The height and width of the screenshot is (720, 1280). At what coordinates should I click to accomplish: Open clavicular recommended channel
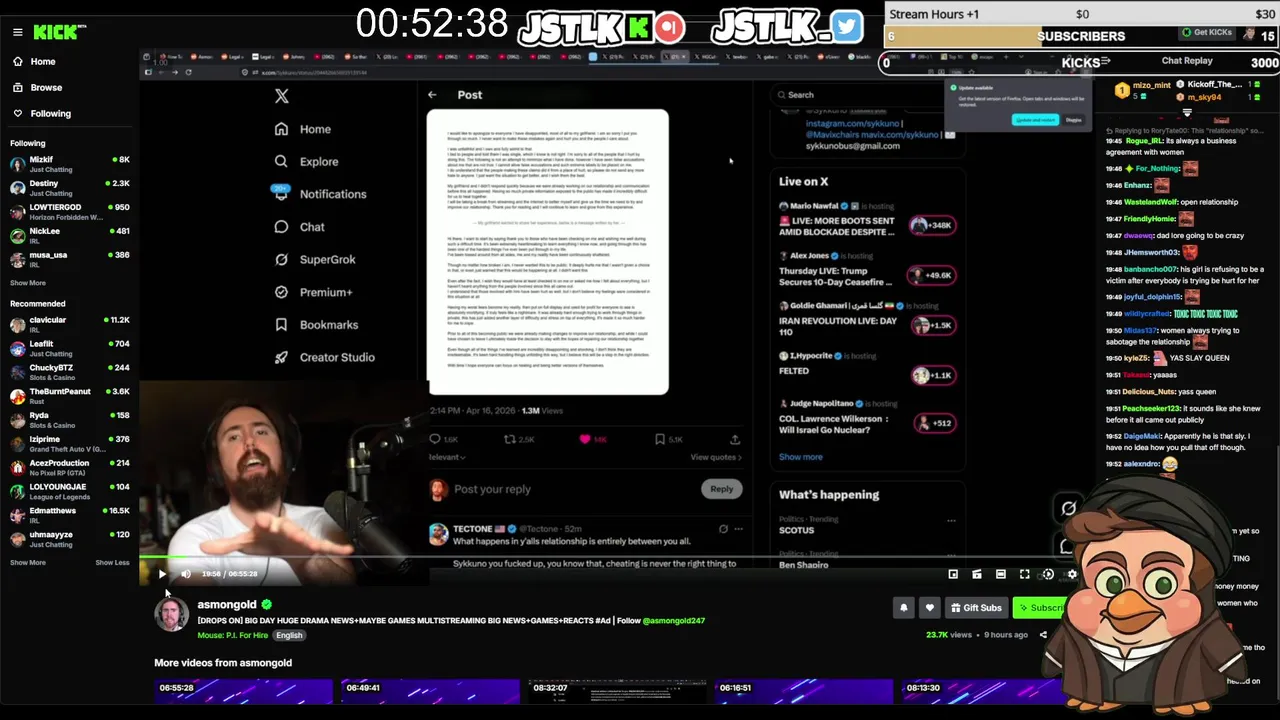(x=69, y=325)
